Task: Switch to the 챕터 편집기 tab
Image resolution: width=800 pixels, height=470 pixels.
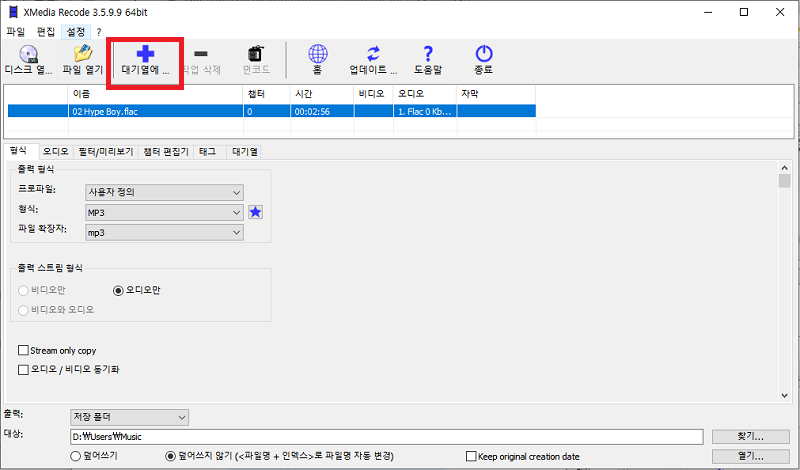Action: (166, 152)
